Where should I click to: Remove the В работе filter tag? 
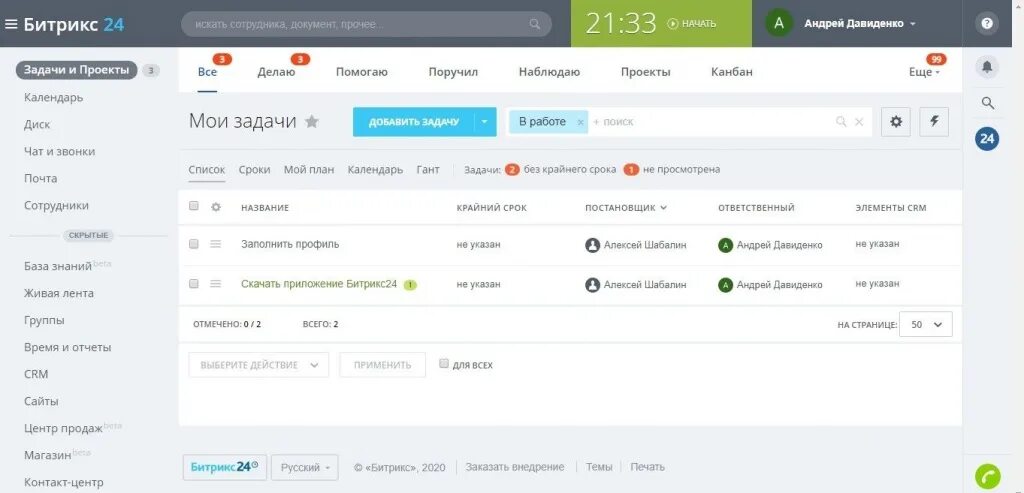580,122
